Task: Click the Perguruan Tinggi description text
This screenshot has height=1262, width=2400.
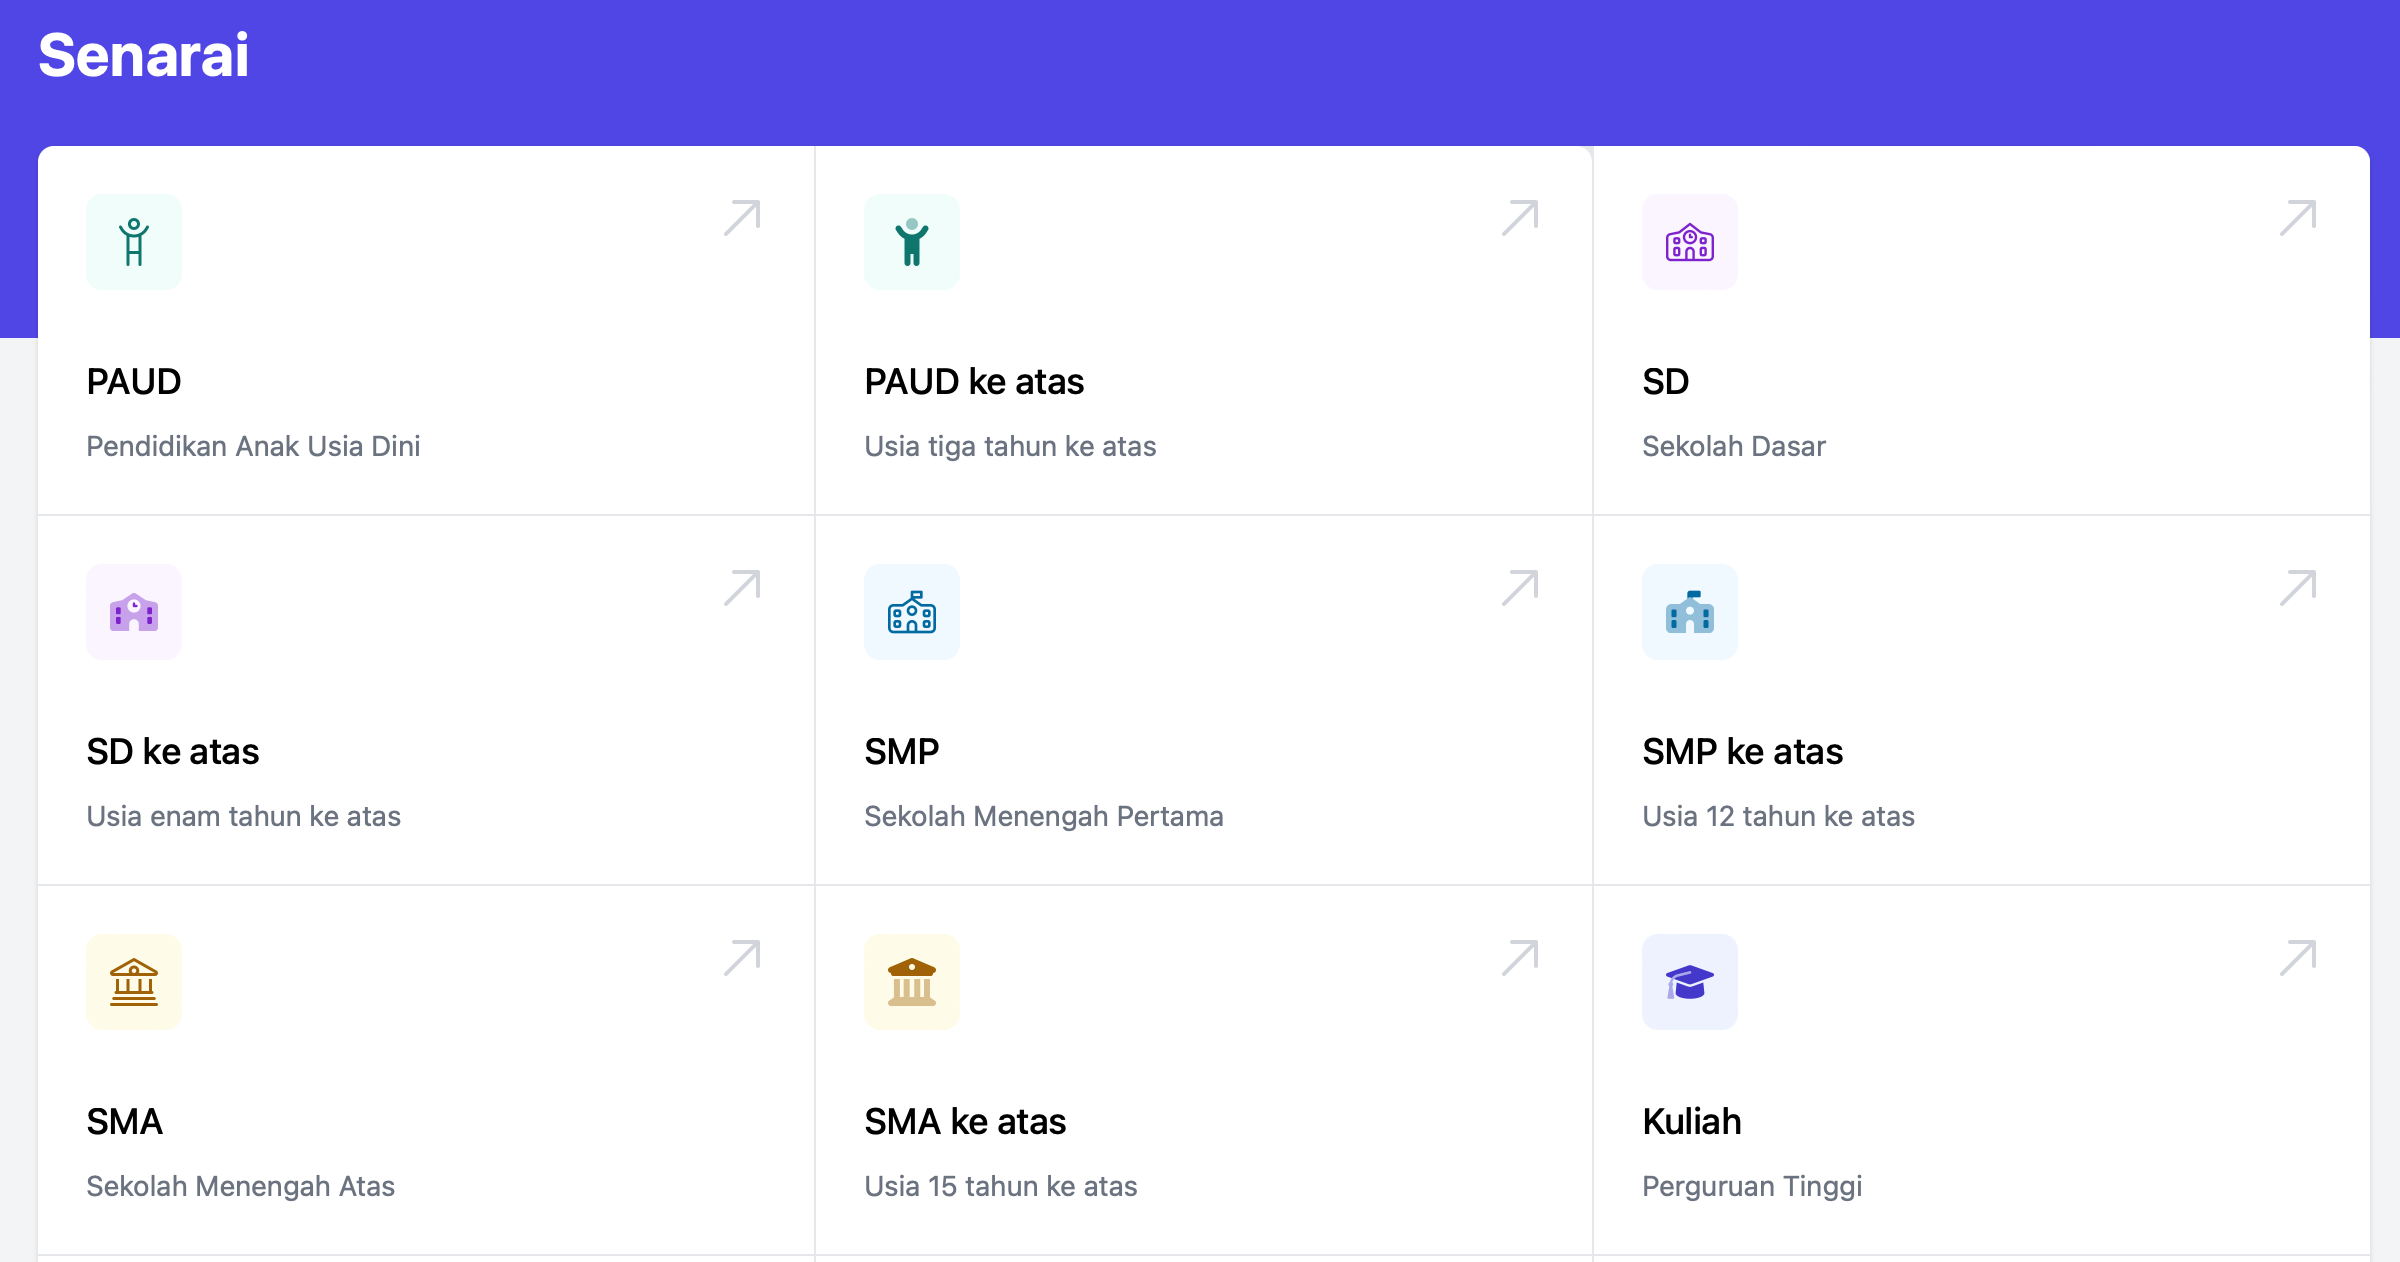Action: coord(1752,1186)
